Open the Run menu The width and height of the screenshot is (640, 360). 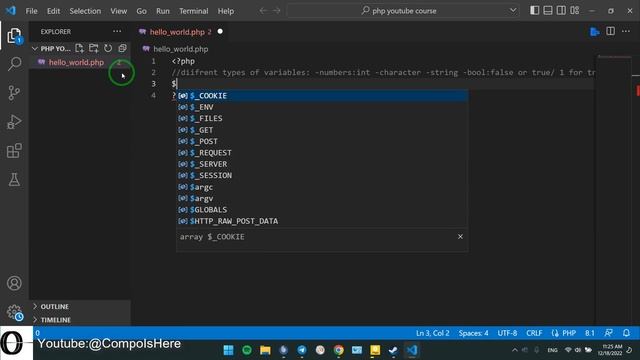(162, 11)
